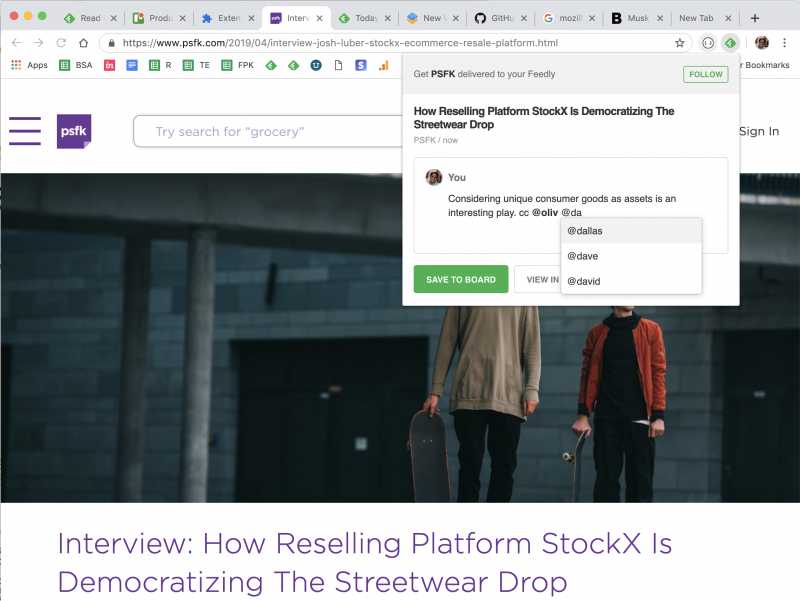Click SAVE TO BOARD
This screenshot has width=800, height=601.
point(460,279)
